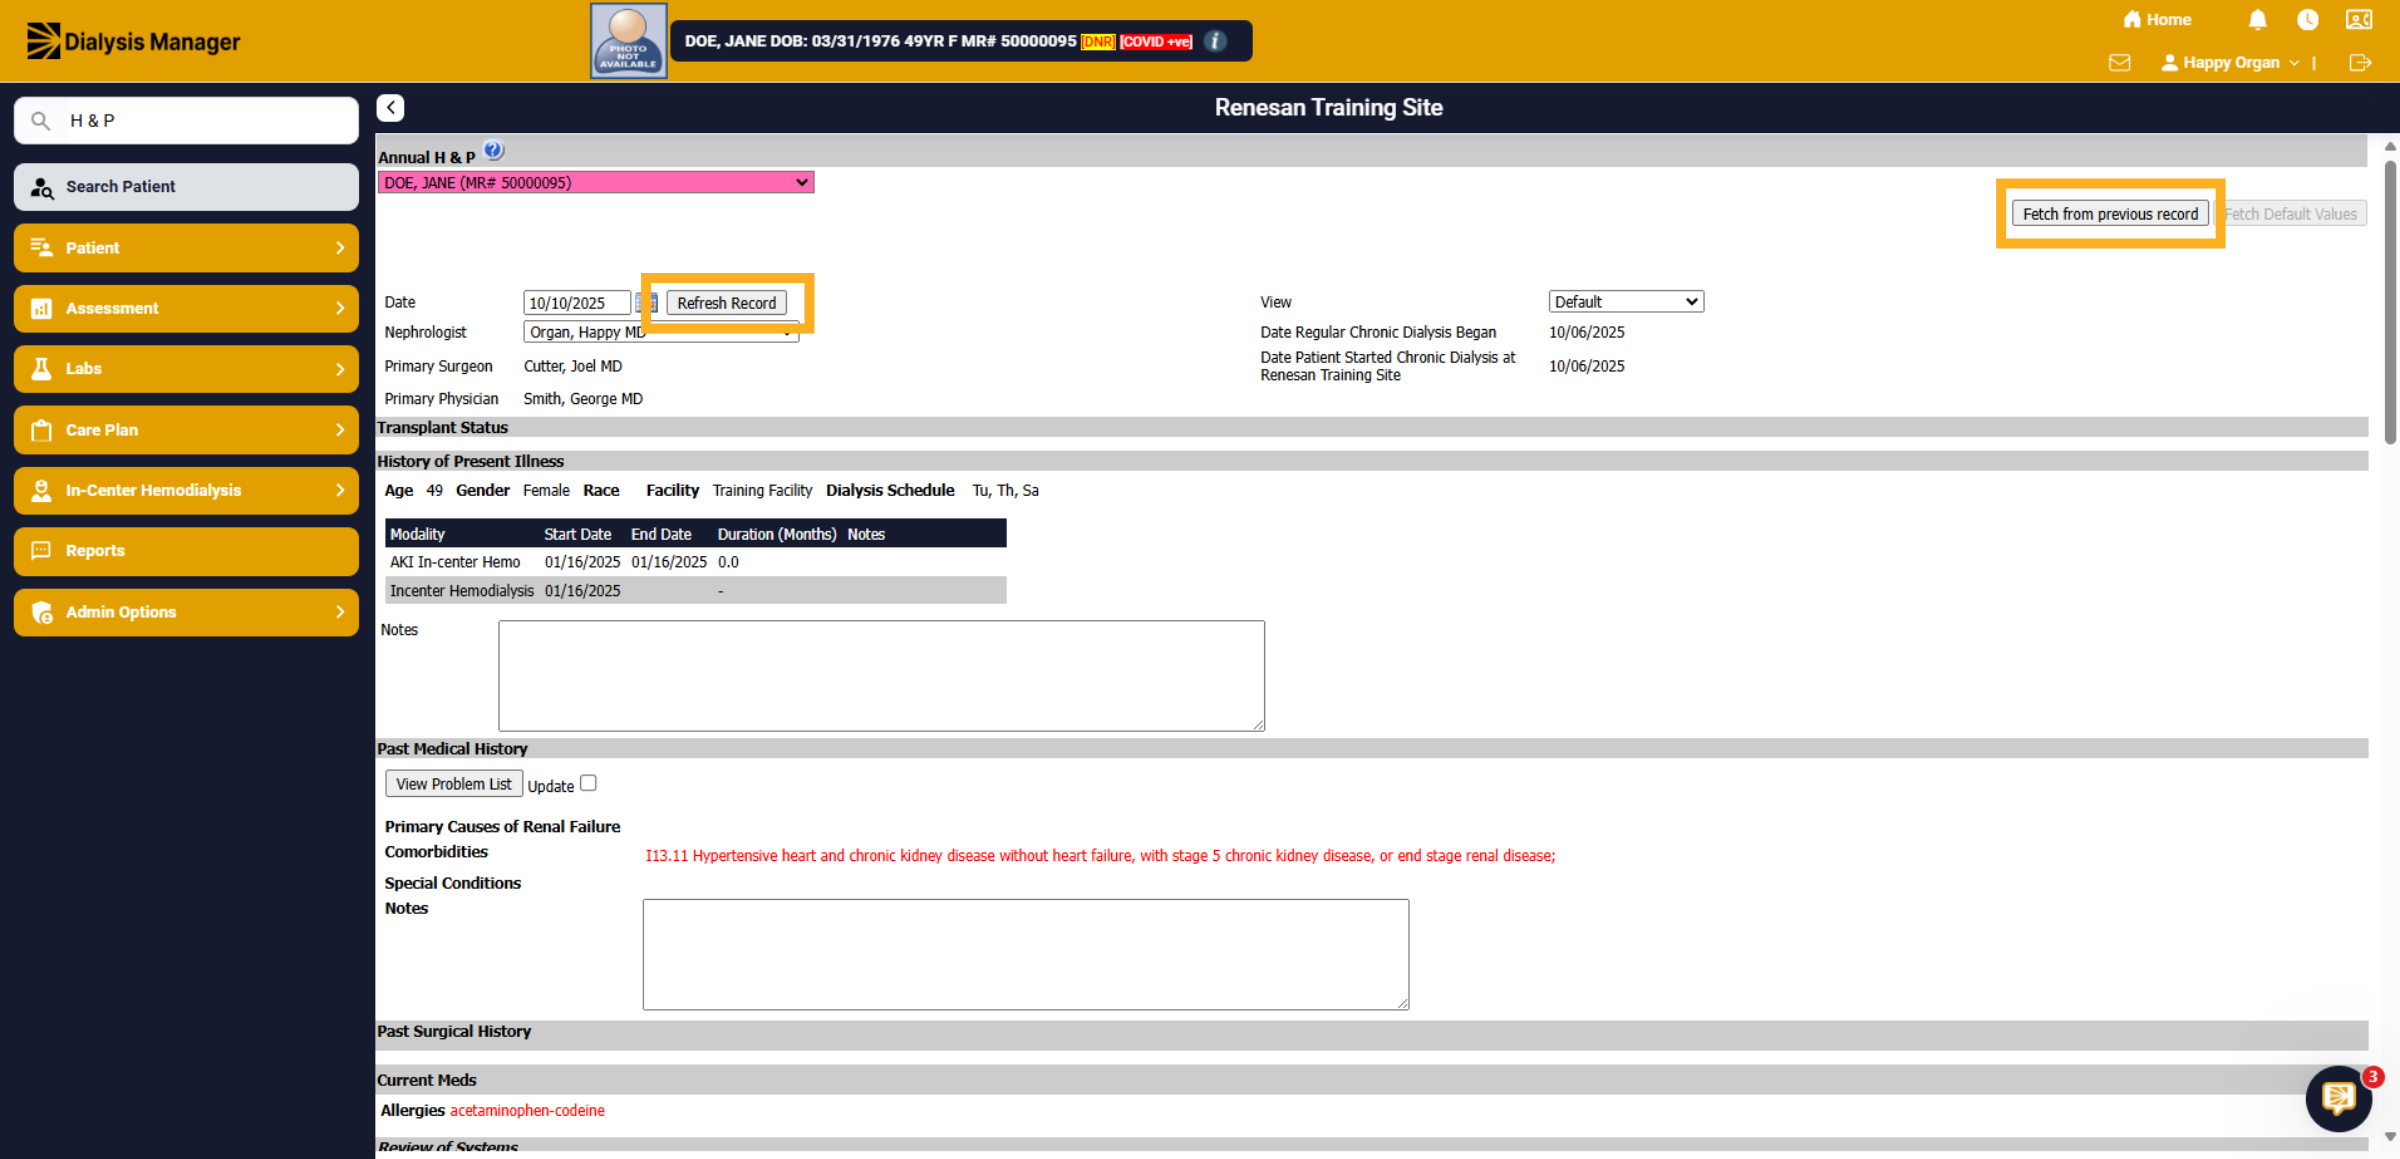Expand the In-Center Hemodialysis menu
Viewport: 2400px width, 1159px height.
point(187,490)
